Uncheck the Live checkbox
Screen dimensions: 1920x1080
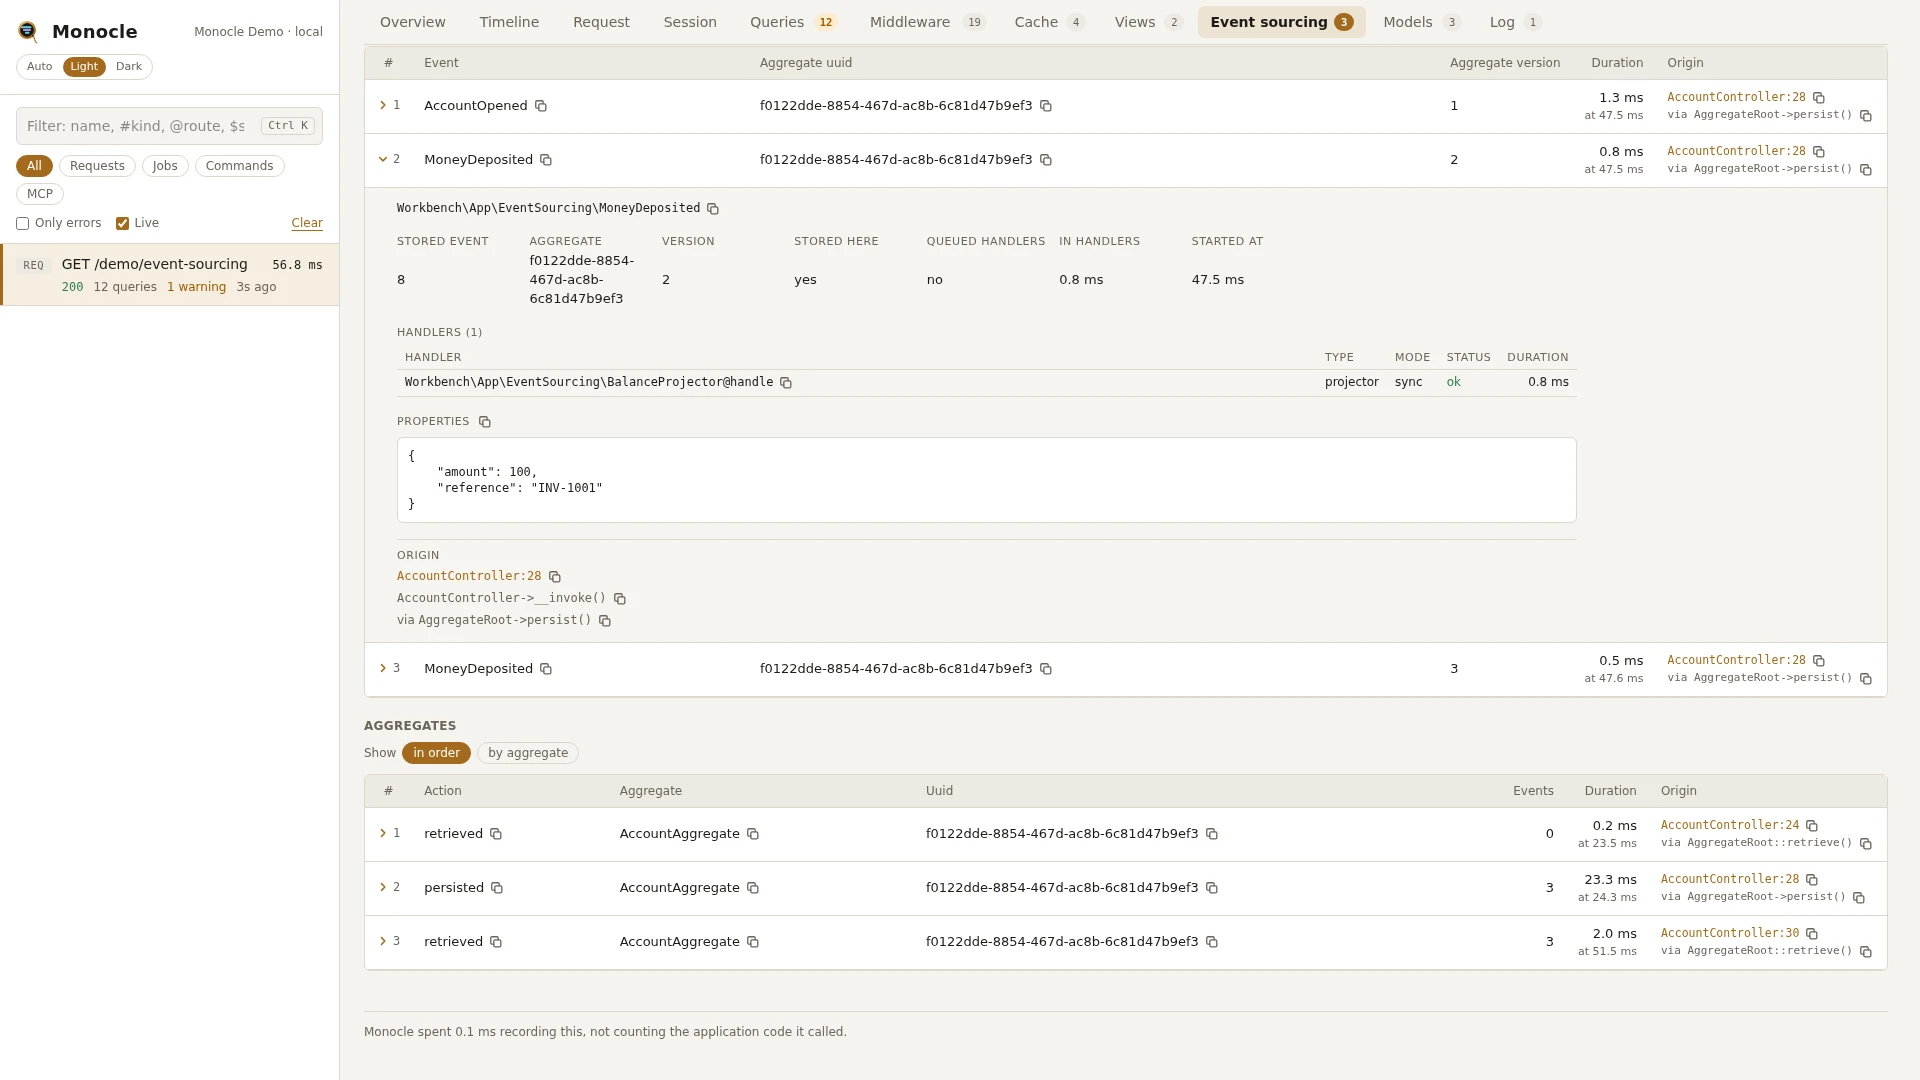(x=122, y=224)
